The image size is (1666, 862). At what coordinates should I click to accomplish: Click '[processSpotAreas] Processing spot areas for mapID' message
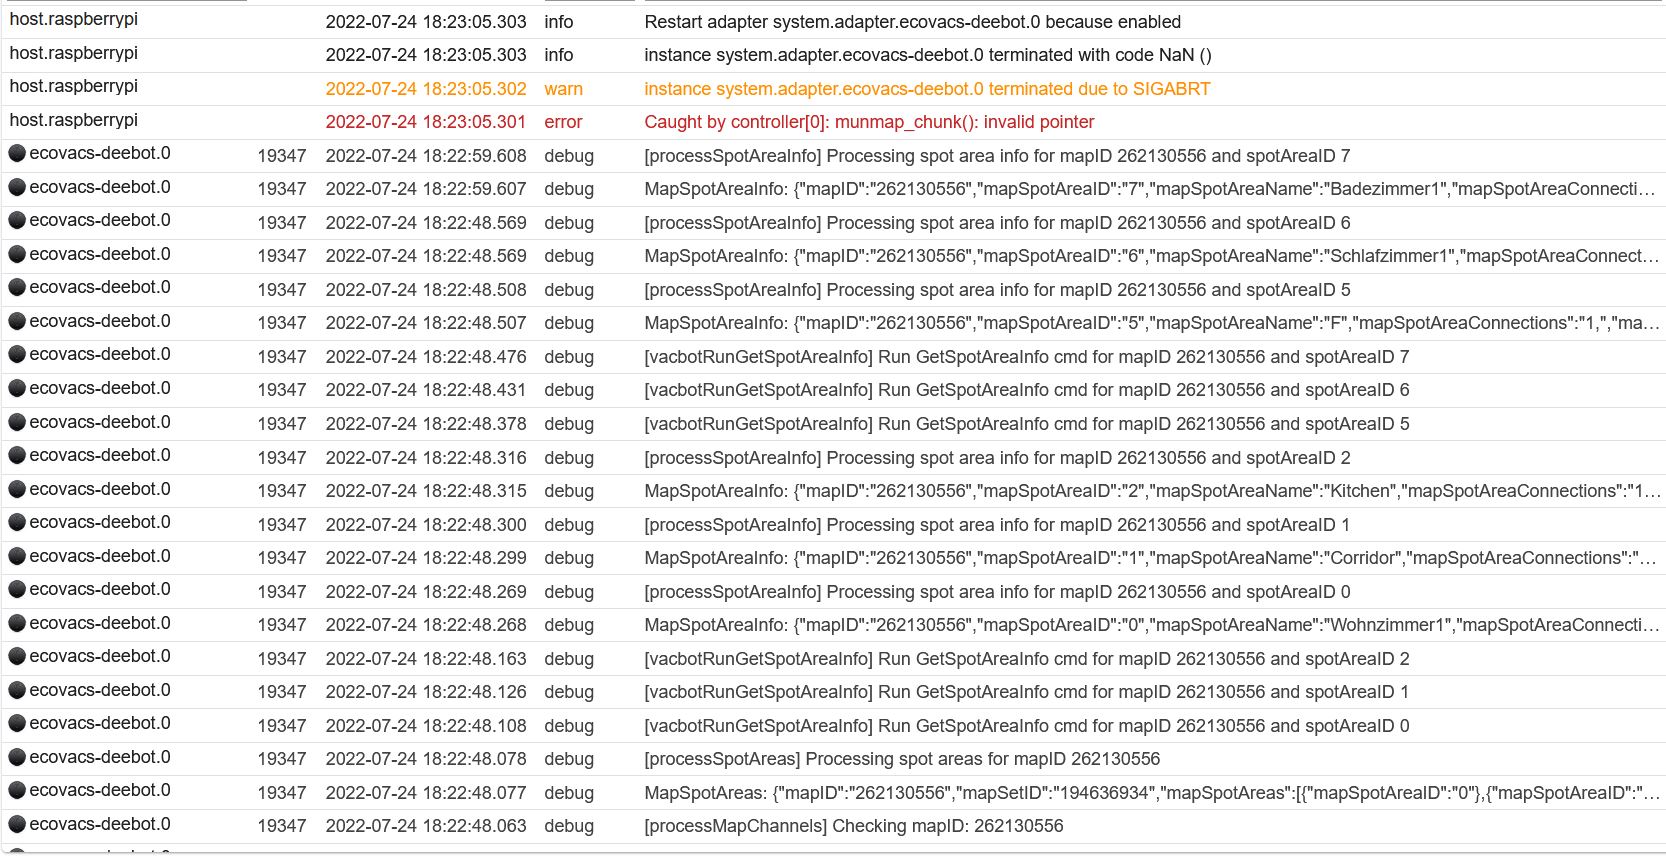pyautogui.click(x=902, y=759)
